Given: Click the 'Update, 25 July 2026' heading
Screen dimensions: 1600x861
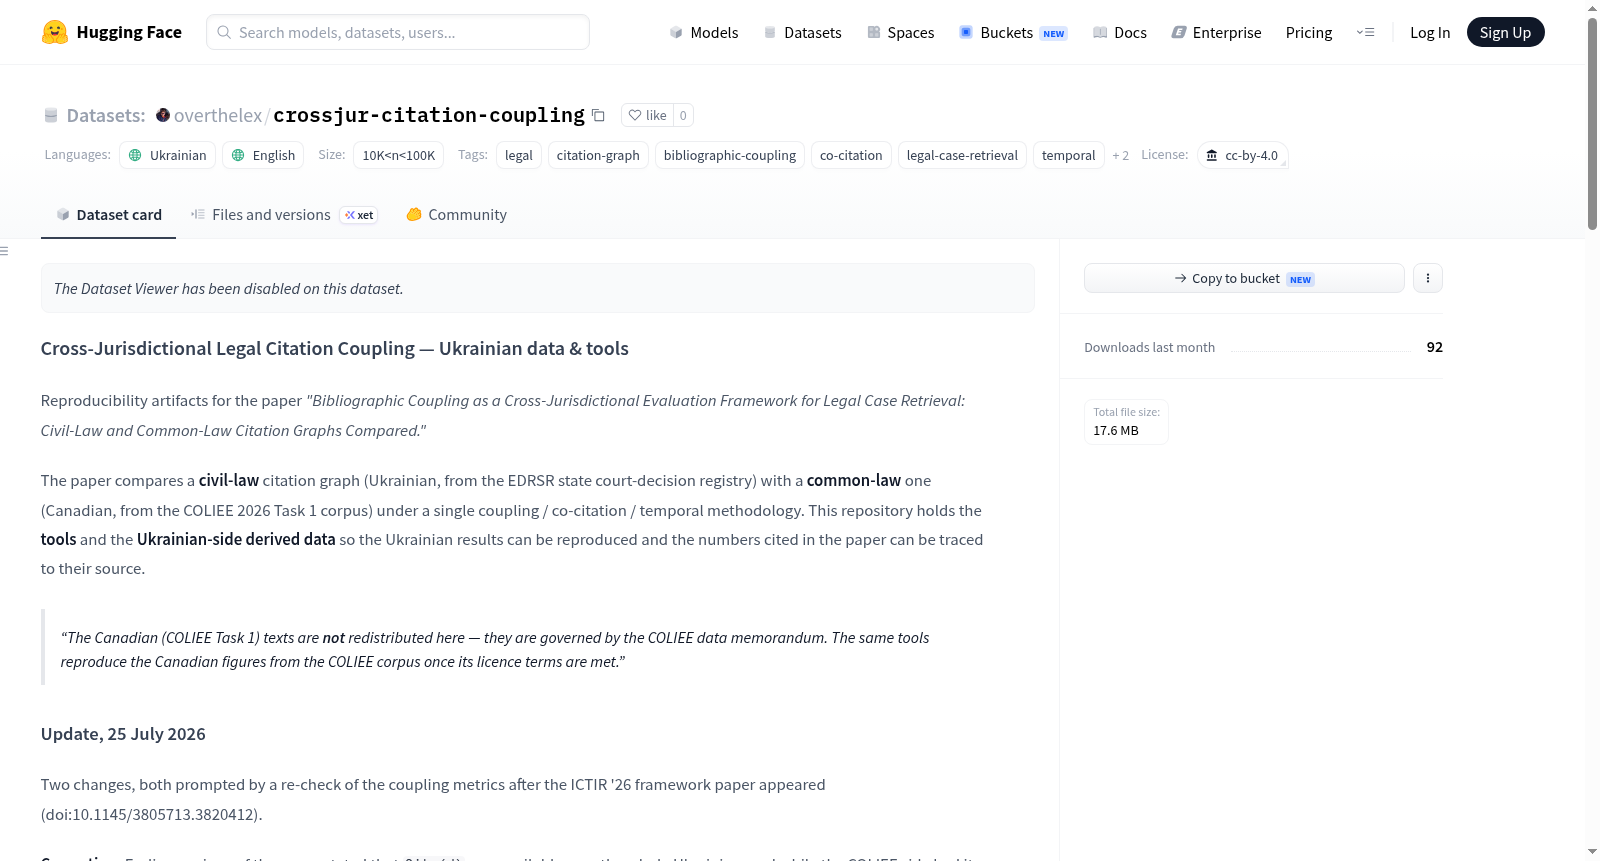Looking at the screenshot, I should [123, 734].
